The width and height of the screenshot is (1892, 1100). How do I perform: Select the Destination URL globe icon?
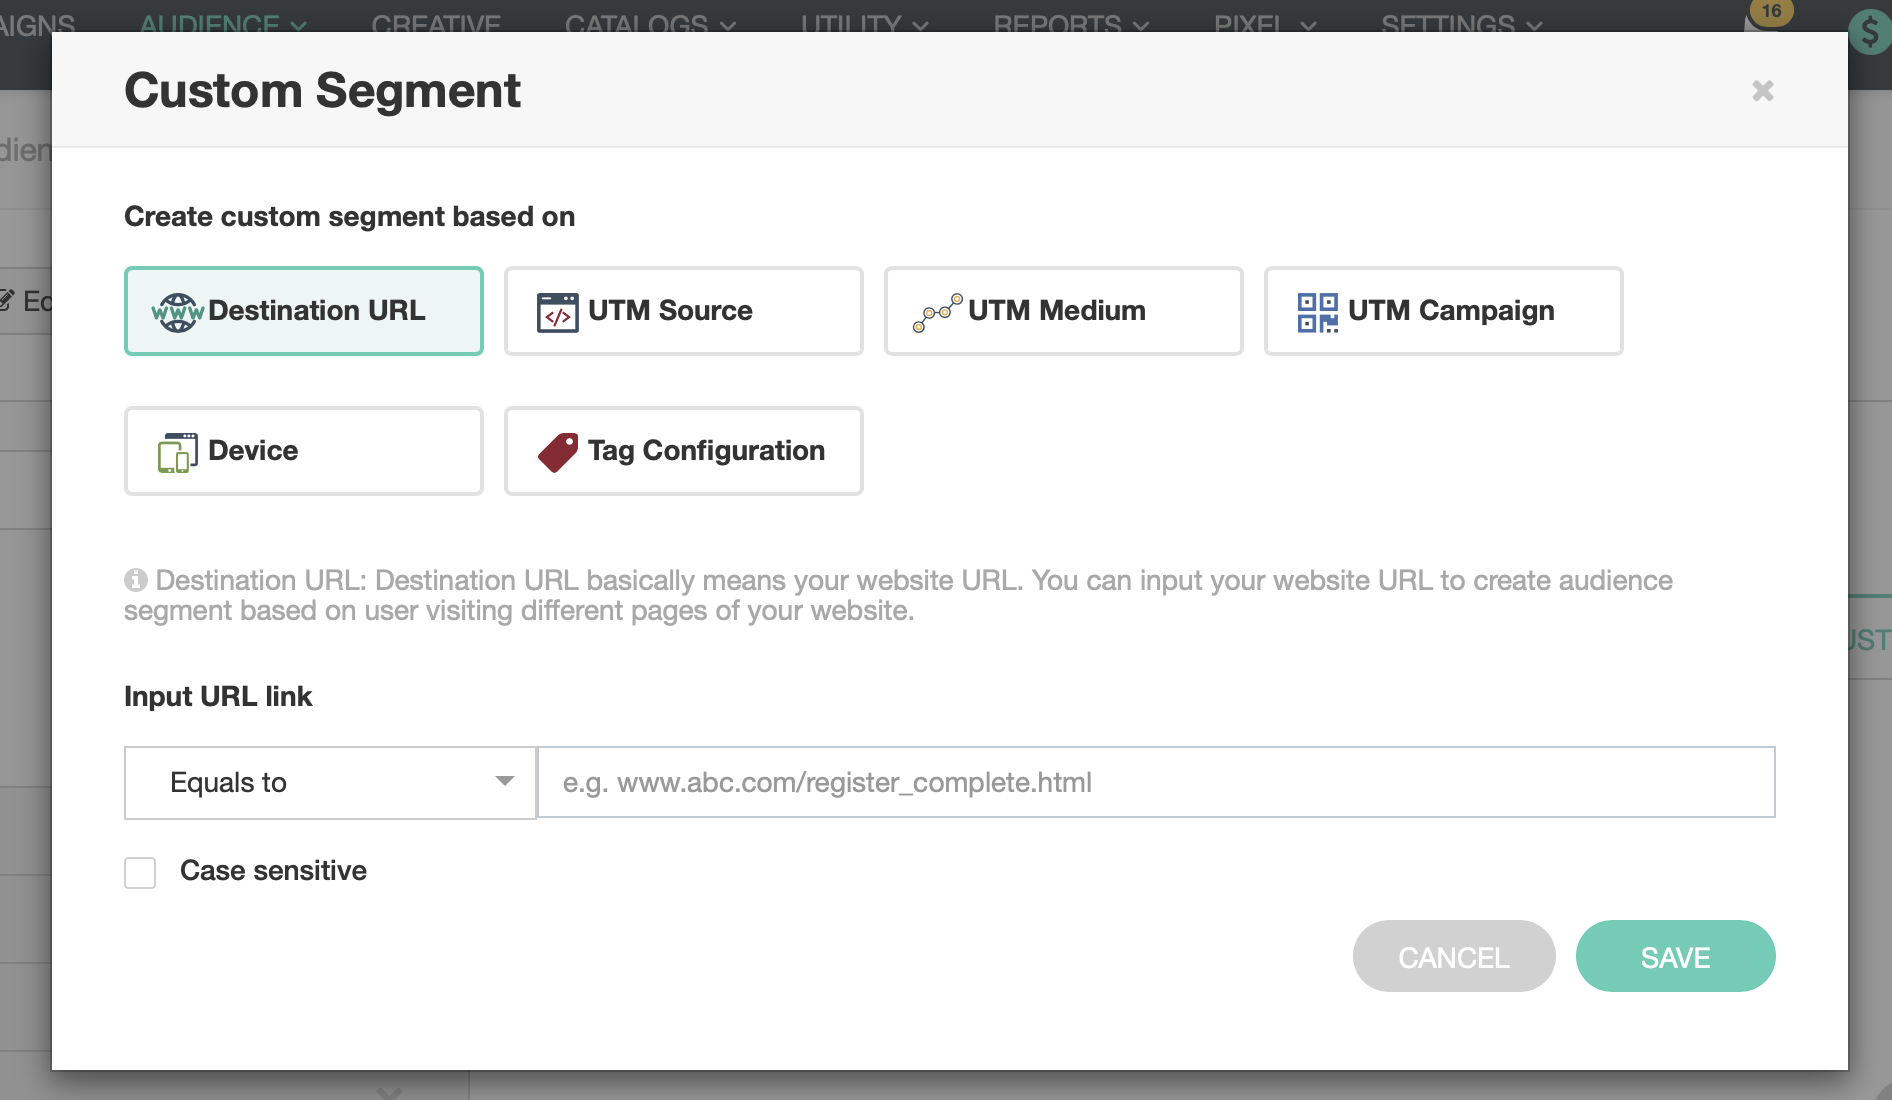[x=177, y=312]
